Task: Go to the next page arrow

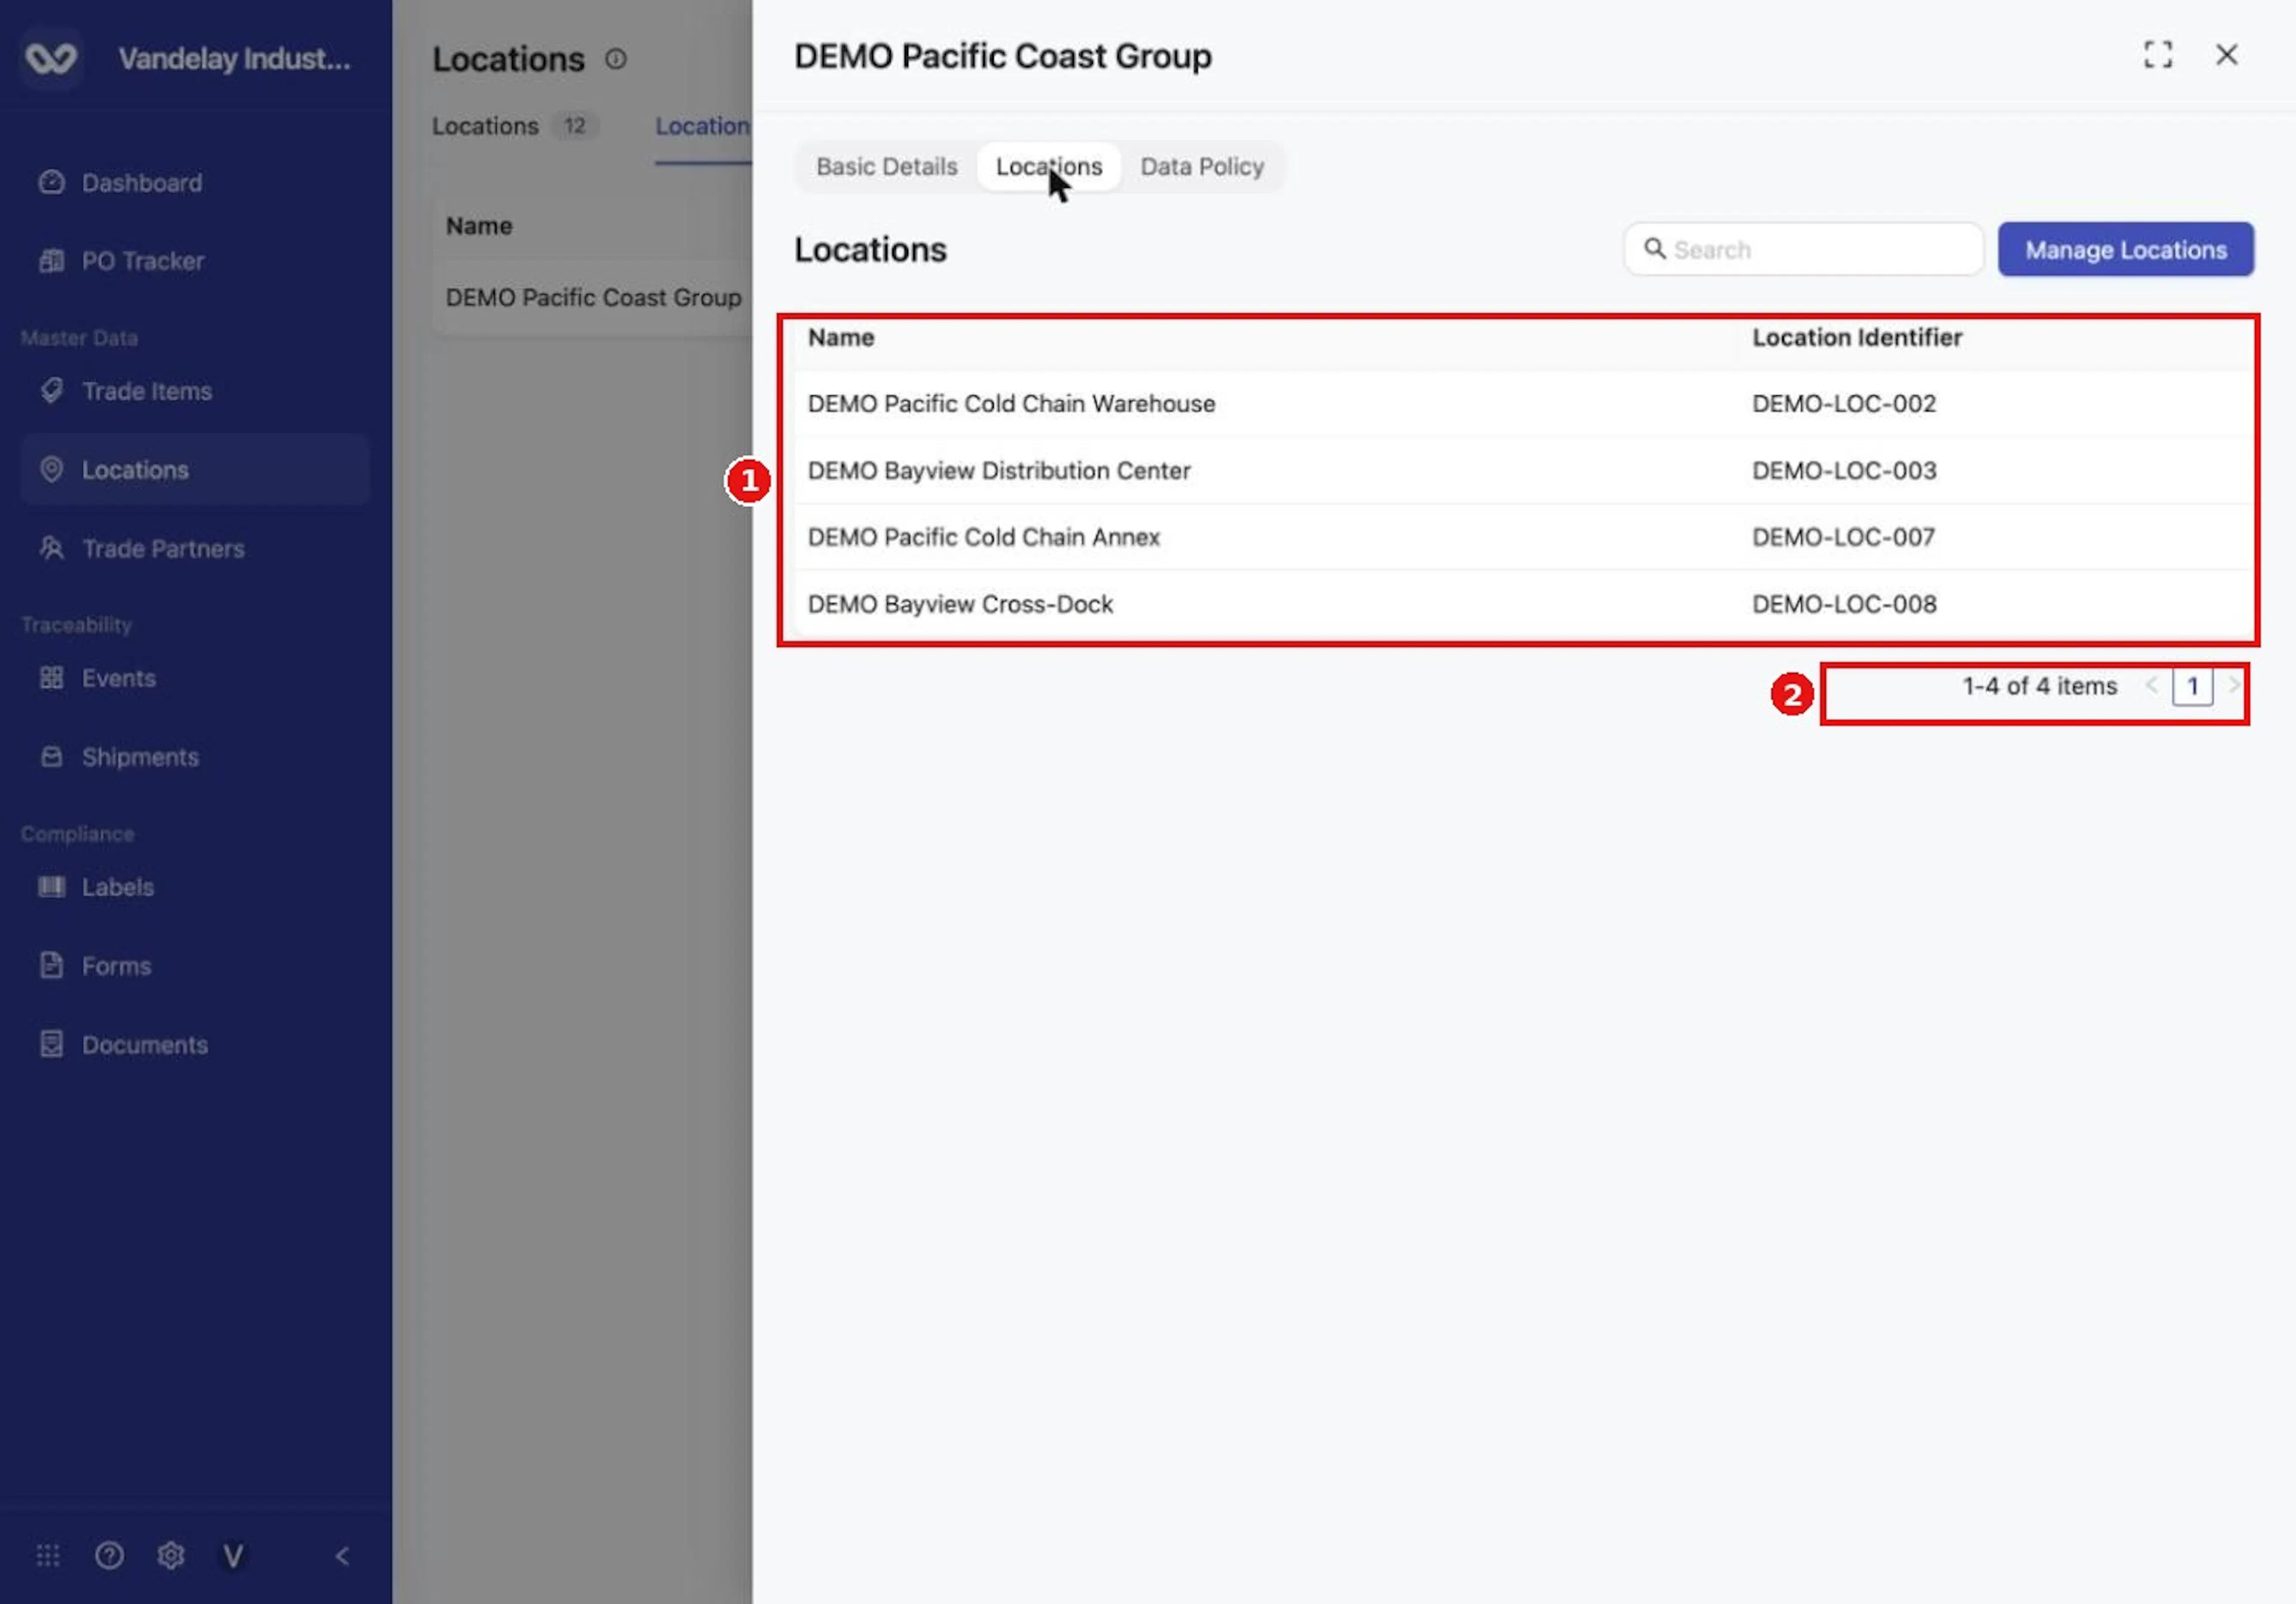Action: point(2233,686)
